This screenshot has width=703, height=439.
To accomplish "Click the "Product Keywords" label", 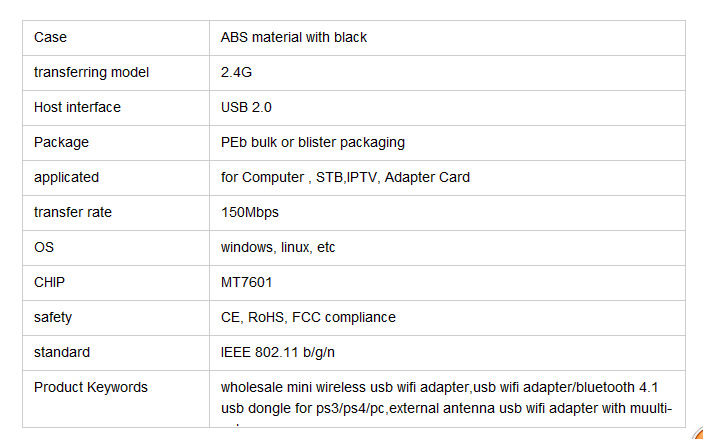I will [x=90, y=387].
